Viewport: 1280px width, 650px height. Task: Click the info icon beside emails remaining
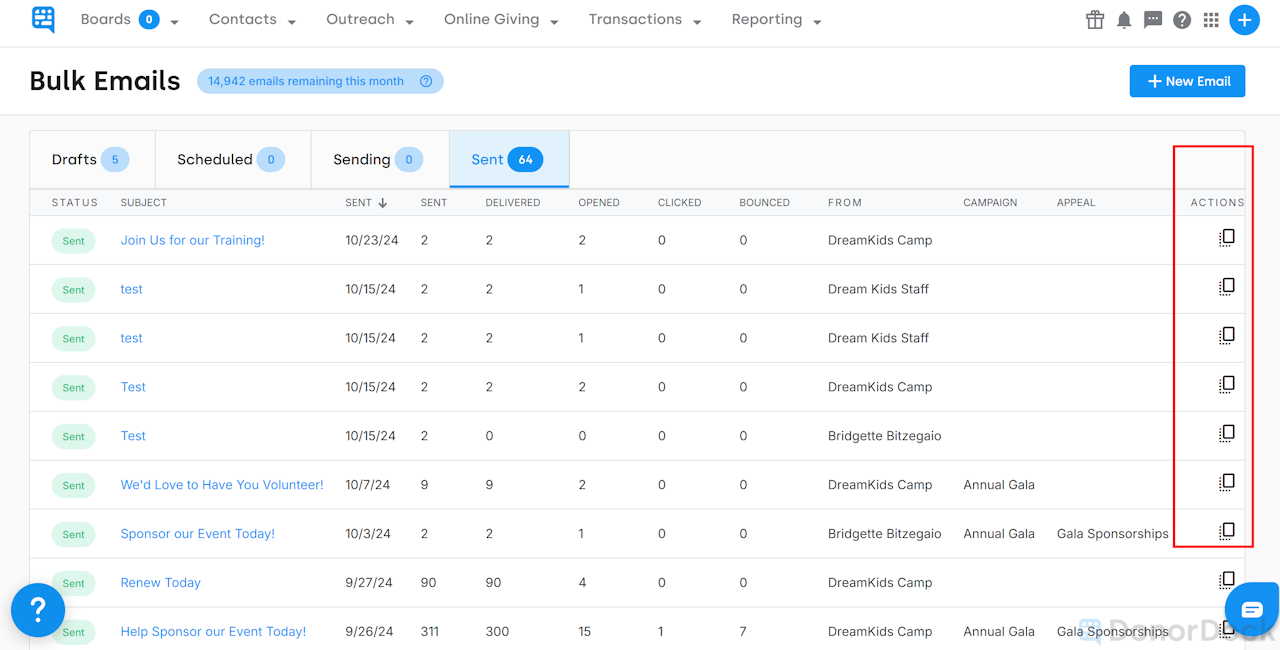coord(426,82)
